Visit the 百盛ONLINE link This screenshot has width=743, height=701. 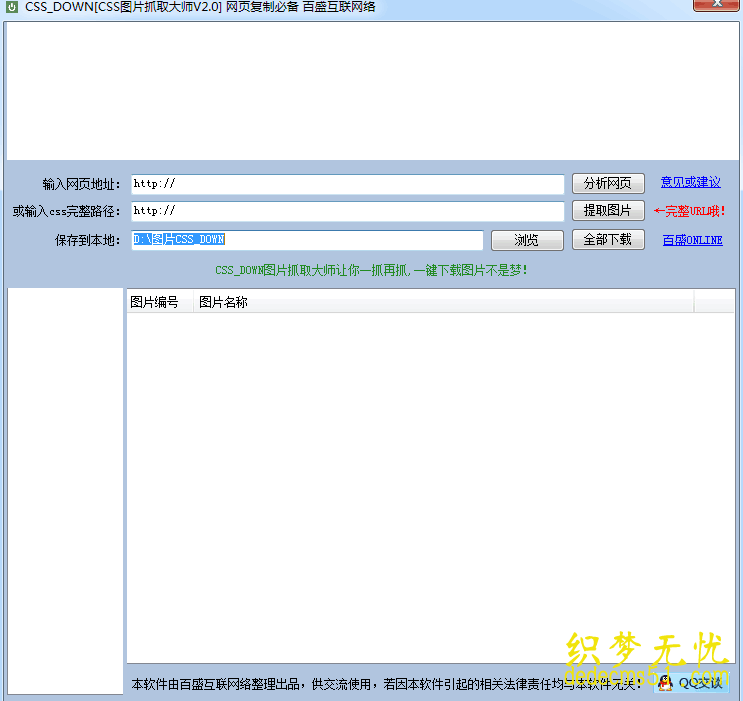point(692,240)
